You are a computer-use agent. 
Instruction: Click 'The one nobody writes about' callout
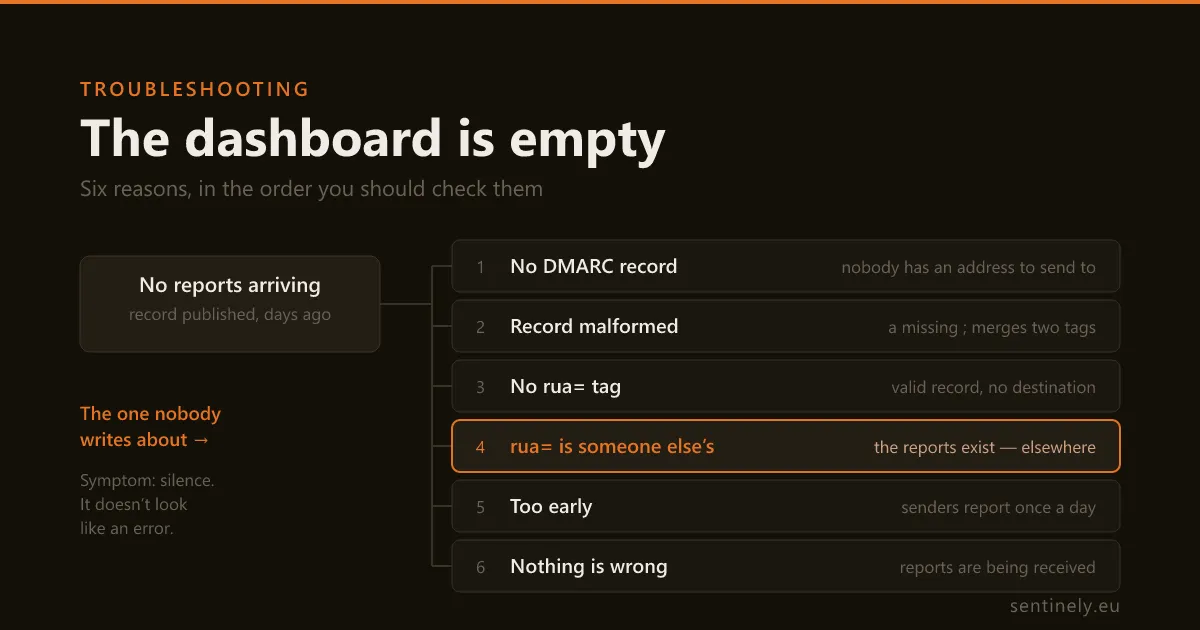click(x=150, y=427)
